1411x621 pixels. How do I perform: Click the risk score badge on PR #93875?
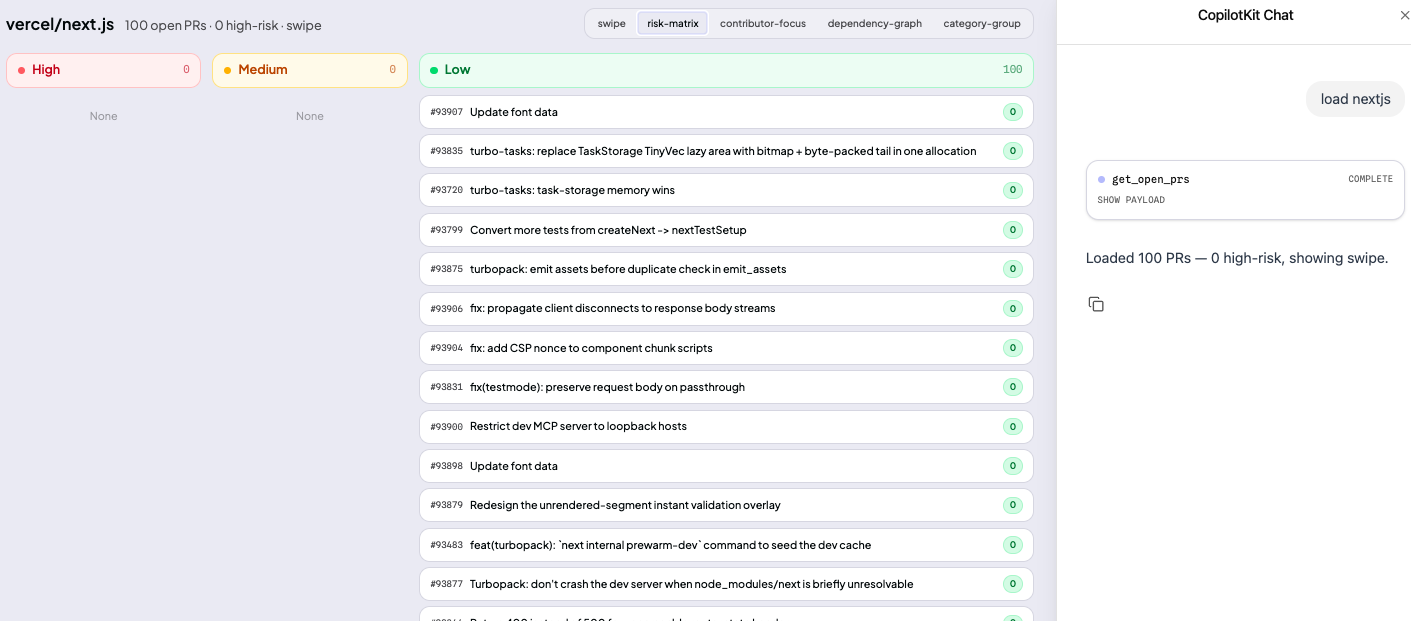point(1013,269)
